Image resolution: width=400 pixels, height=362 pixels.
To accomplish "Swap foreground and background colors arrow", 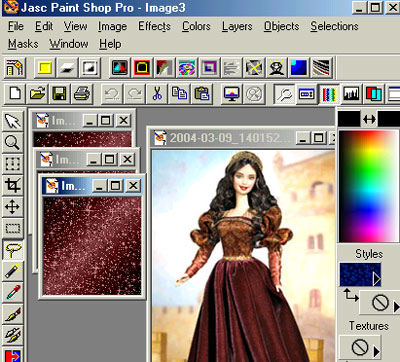I will coord(369,119).
